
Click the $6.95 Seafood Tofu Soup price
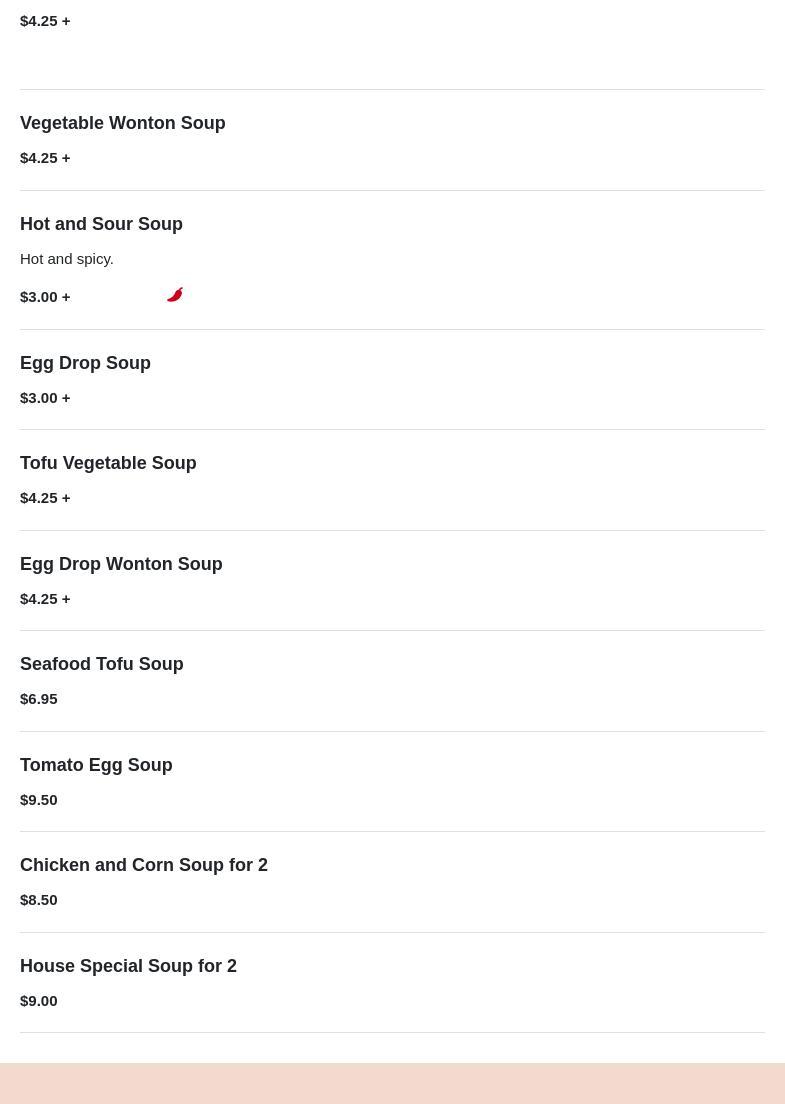pos(39,699)
